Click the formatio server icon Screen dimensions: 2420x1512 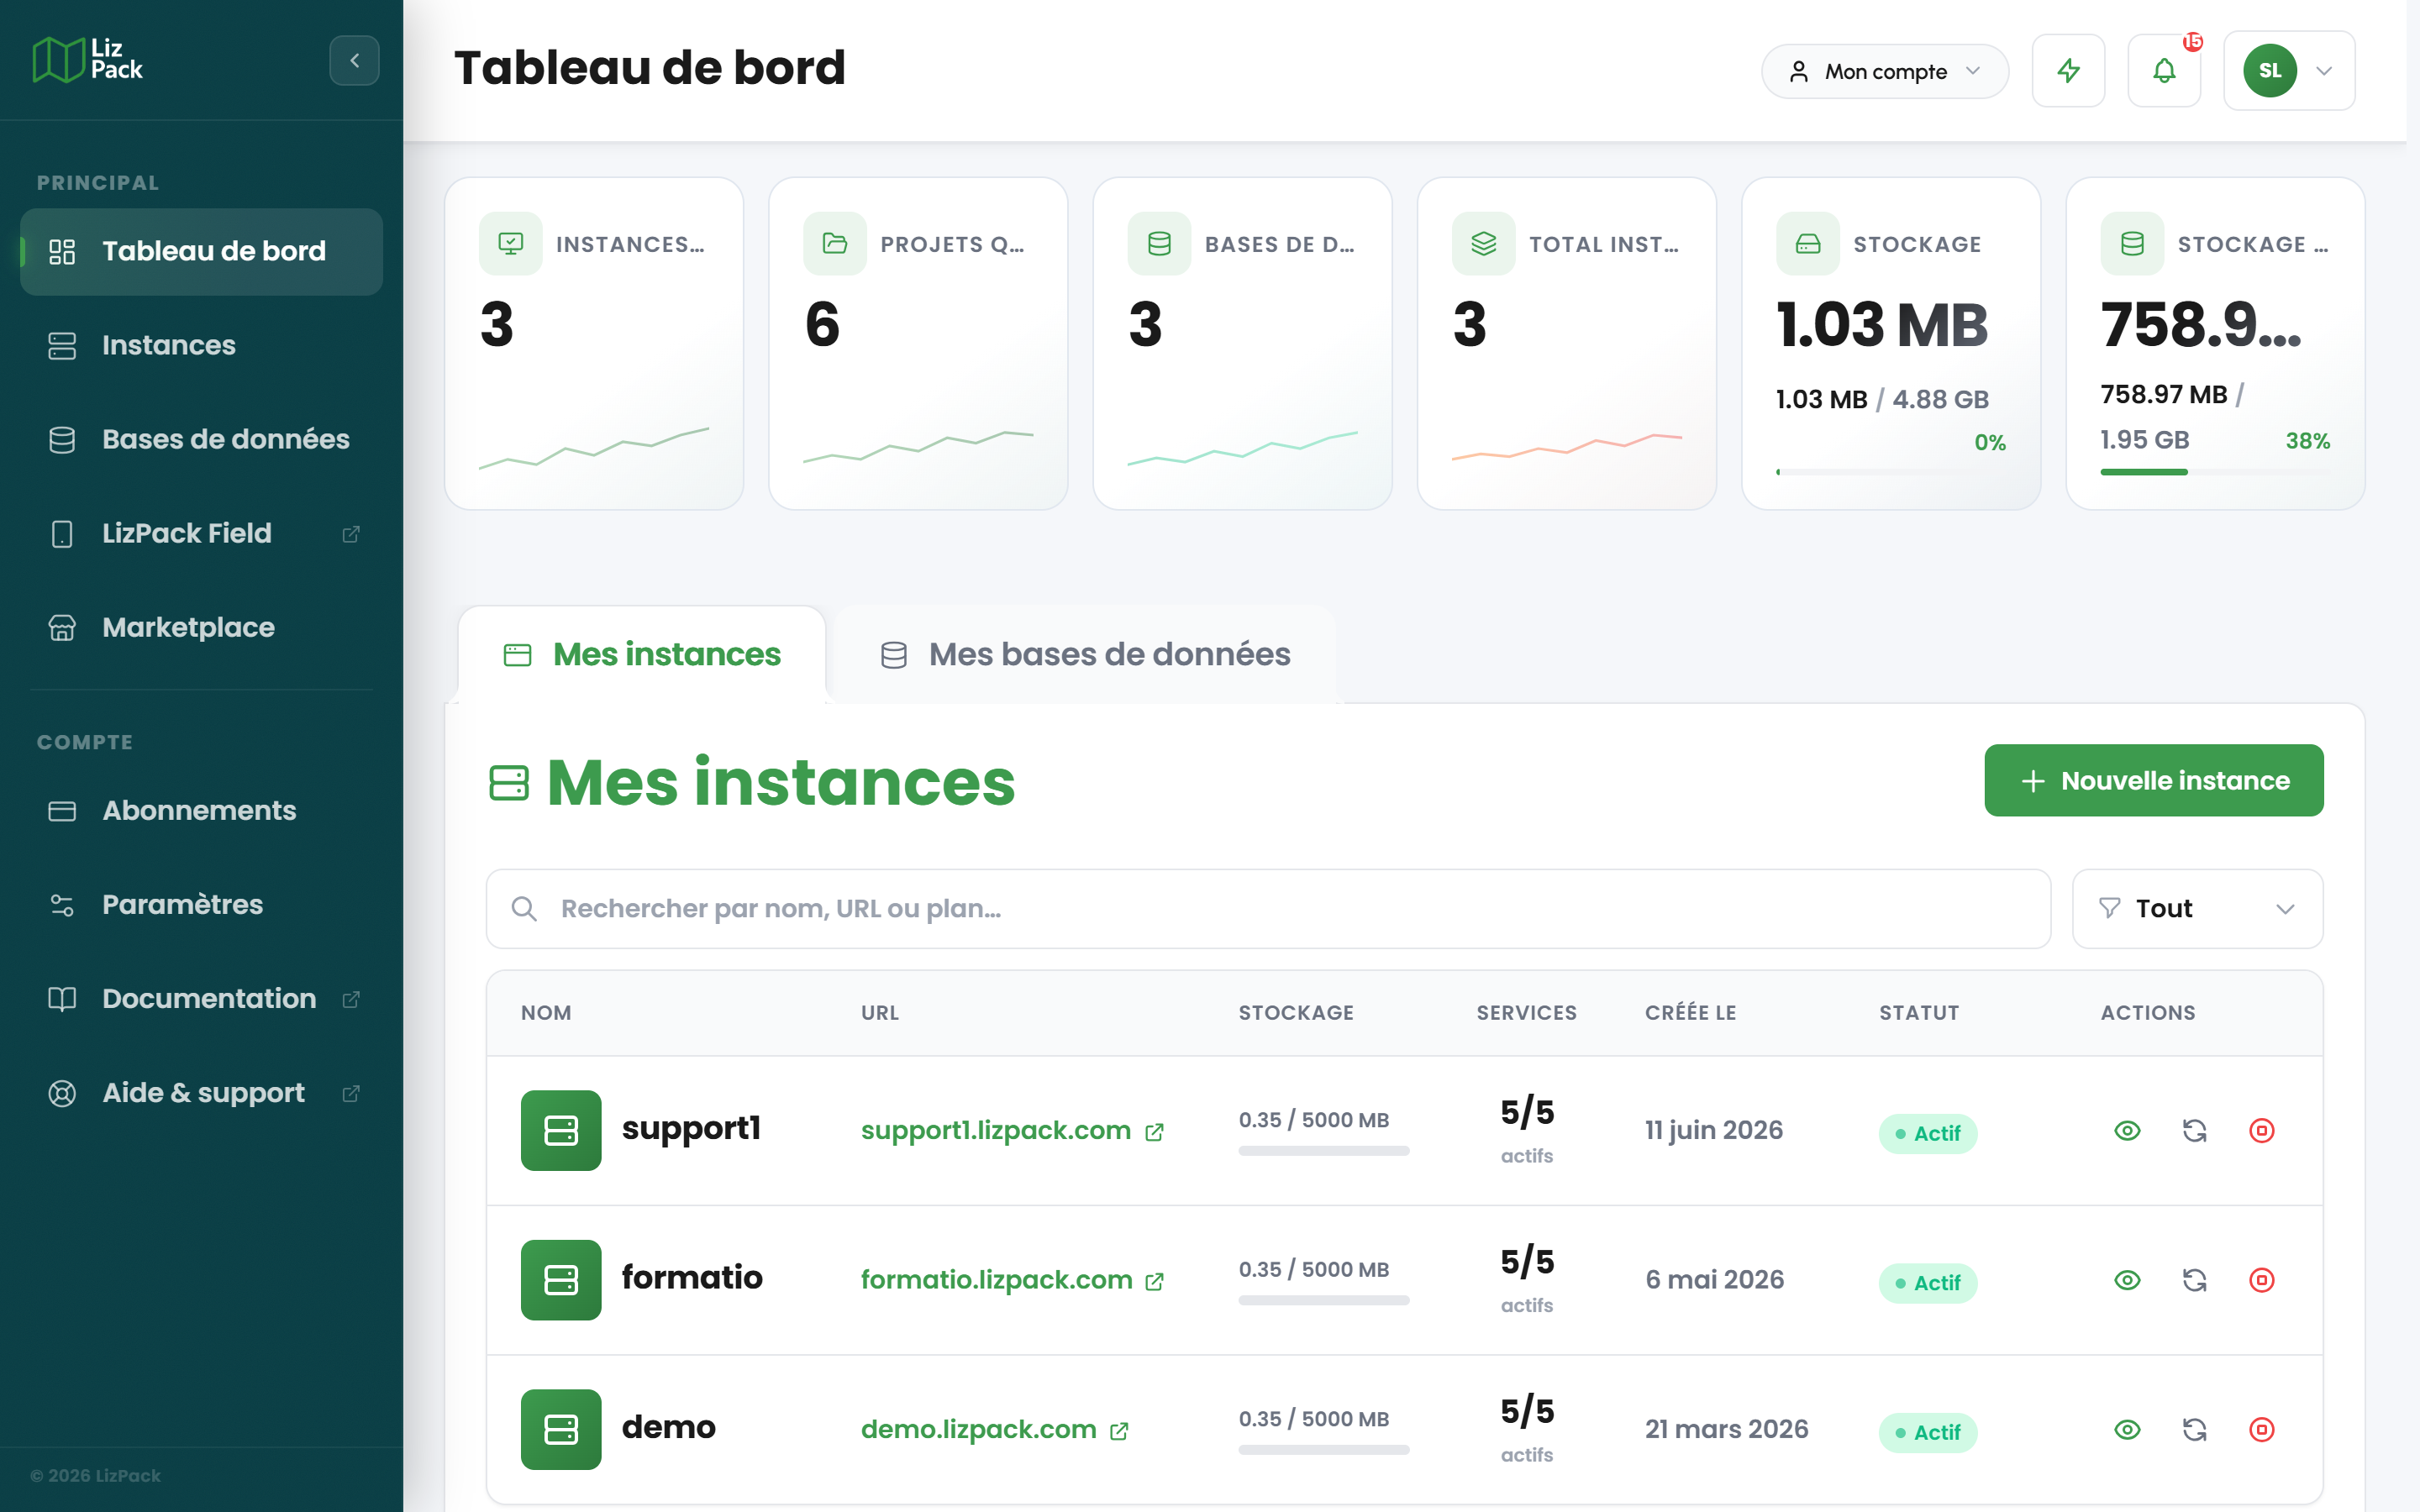tap(561, 1280)
